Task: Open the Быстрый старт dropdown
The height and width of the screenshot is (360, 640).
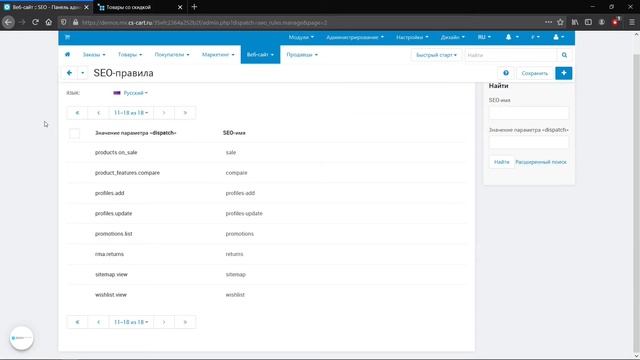Action: coord(436,55)
